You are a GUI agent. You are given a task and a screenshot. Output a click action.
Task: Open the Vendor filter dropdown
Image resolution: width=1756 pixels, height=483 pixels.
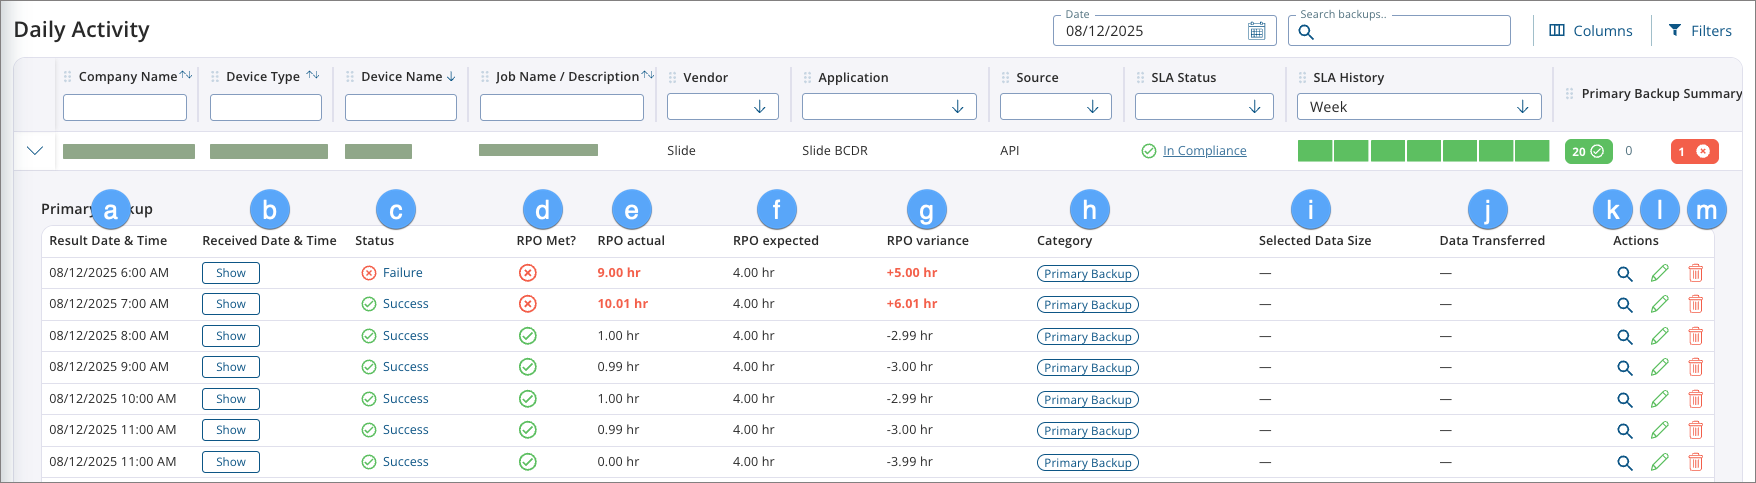[x=723, y=107]
